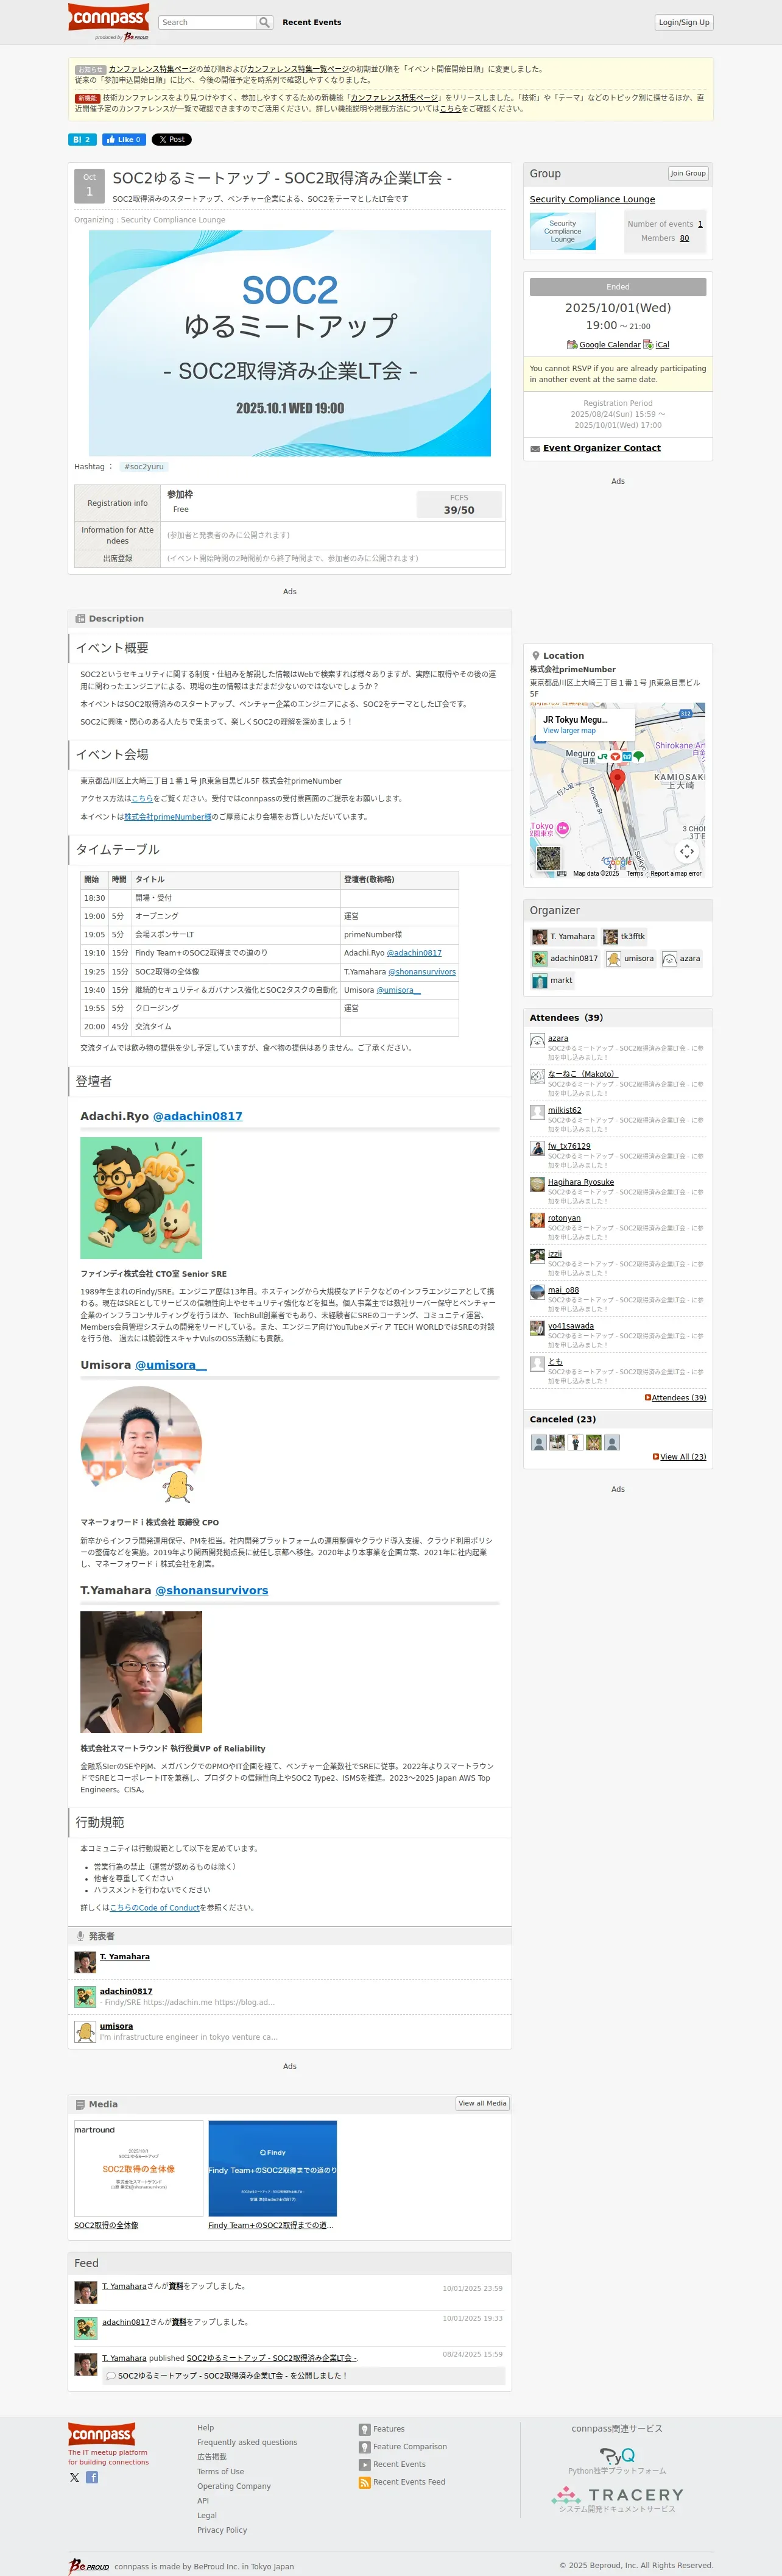Screen dimensions: 782x2576
Task: Open attendee Hagihara Ryosuke's profile
Action: pos(581,1182)
